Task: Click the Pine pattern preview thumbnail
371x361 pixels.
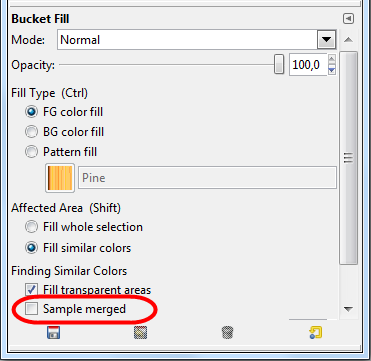Action: pos(60,178)
